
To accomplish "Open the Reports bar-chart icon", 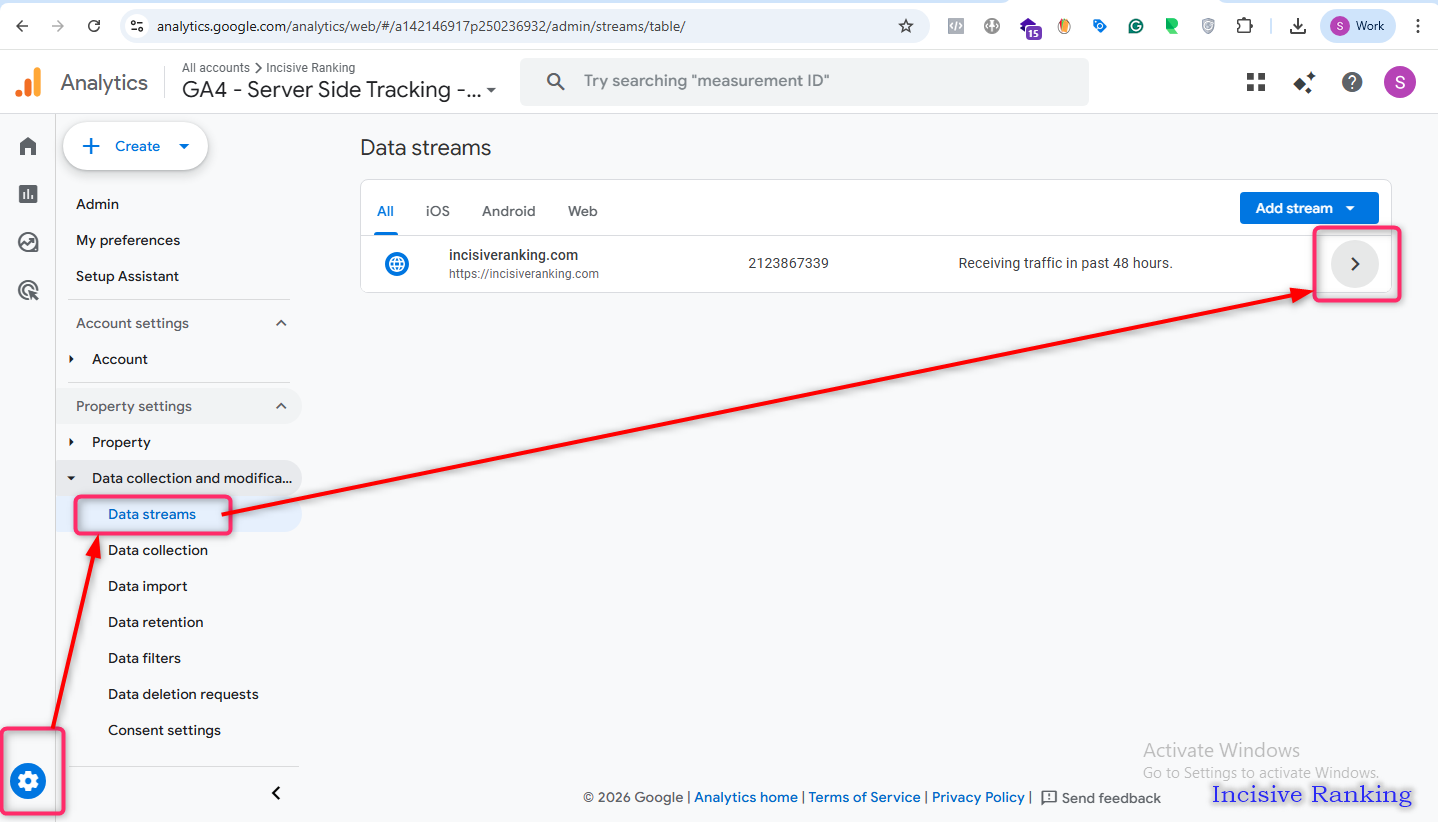I will click(28, 194).
